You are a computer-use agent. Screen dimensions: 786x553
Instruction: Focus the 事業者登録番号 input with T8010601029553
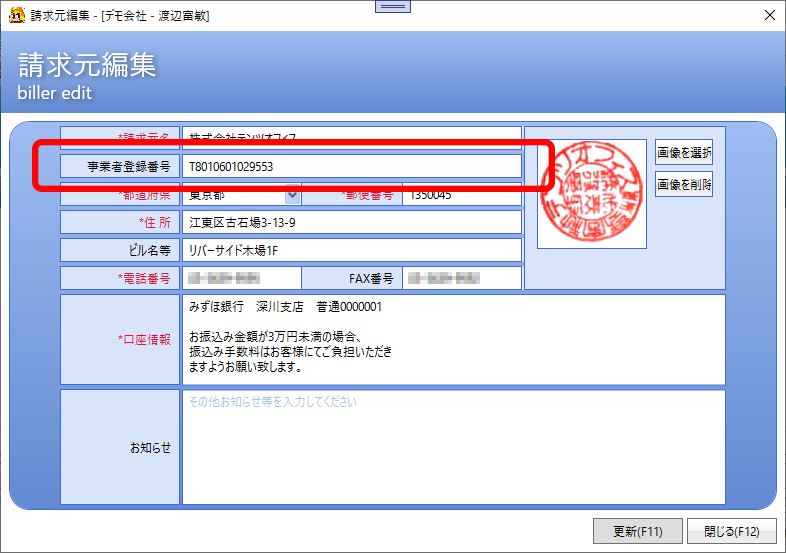point(350,166)
